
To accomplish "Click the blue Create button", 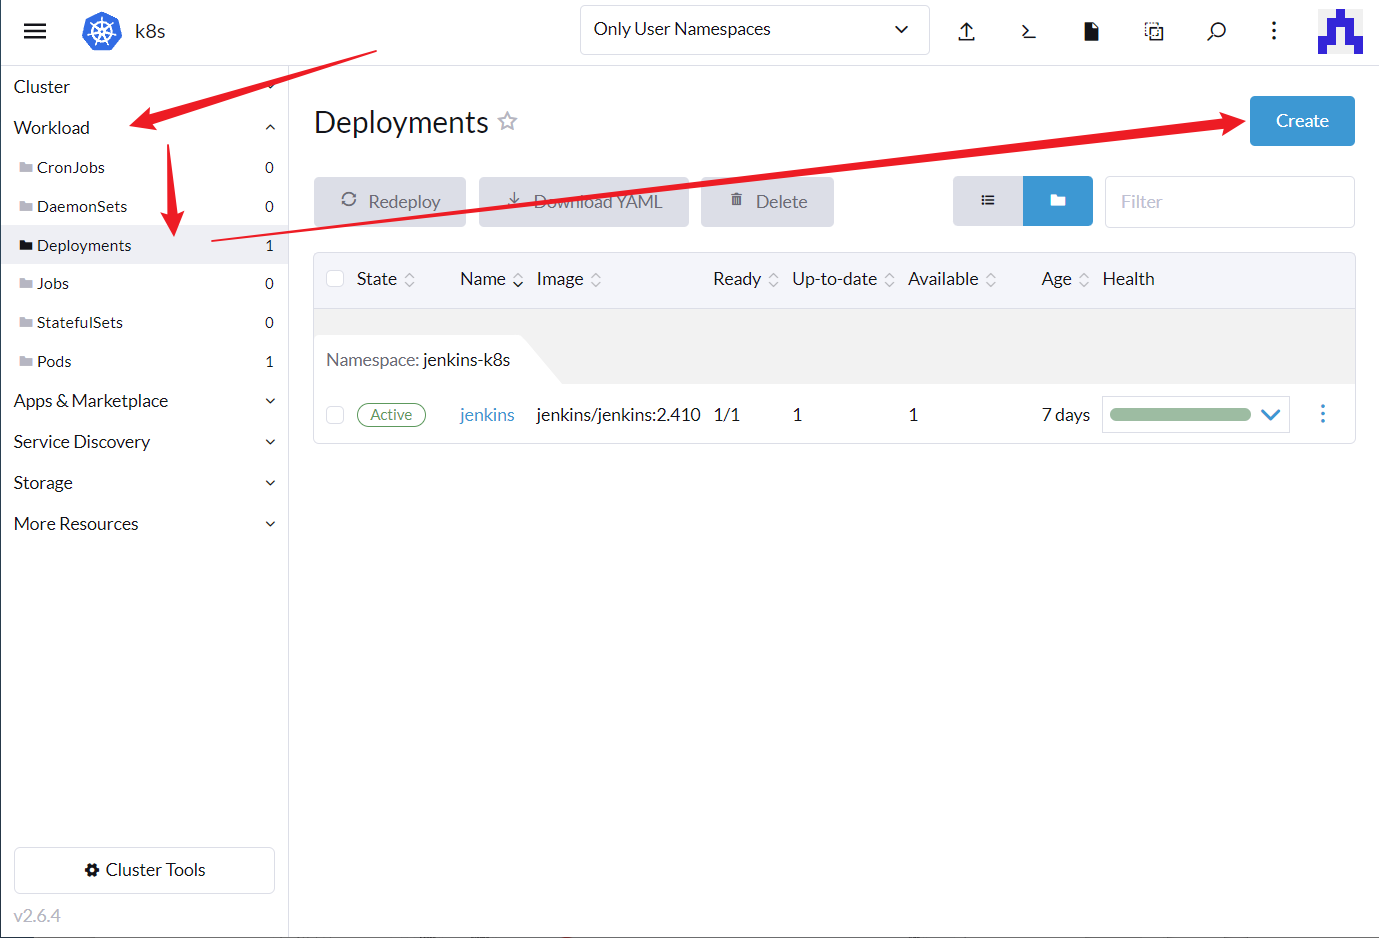I will (1301, 121).
